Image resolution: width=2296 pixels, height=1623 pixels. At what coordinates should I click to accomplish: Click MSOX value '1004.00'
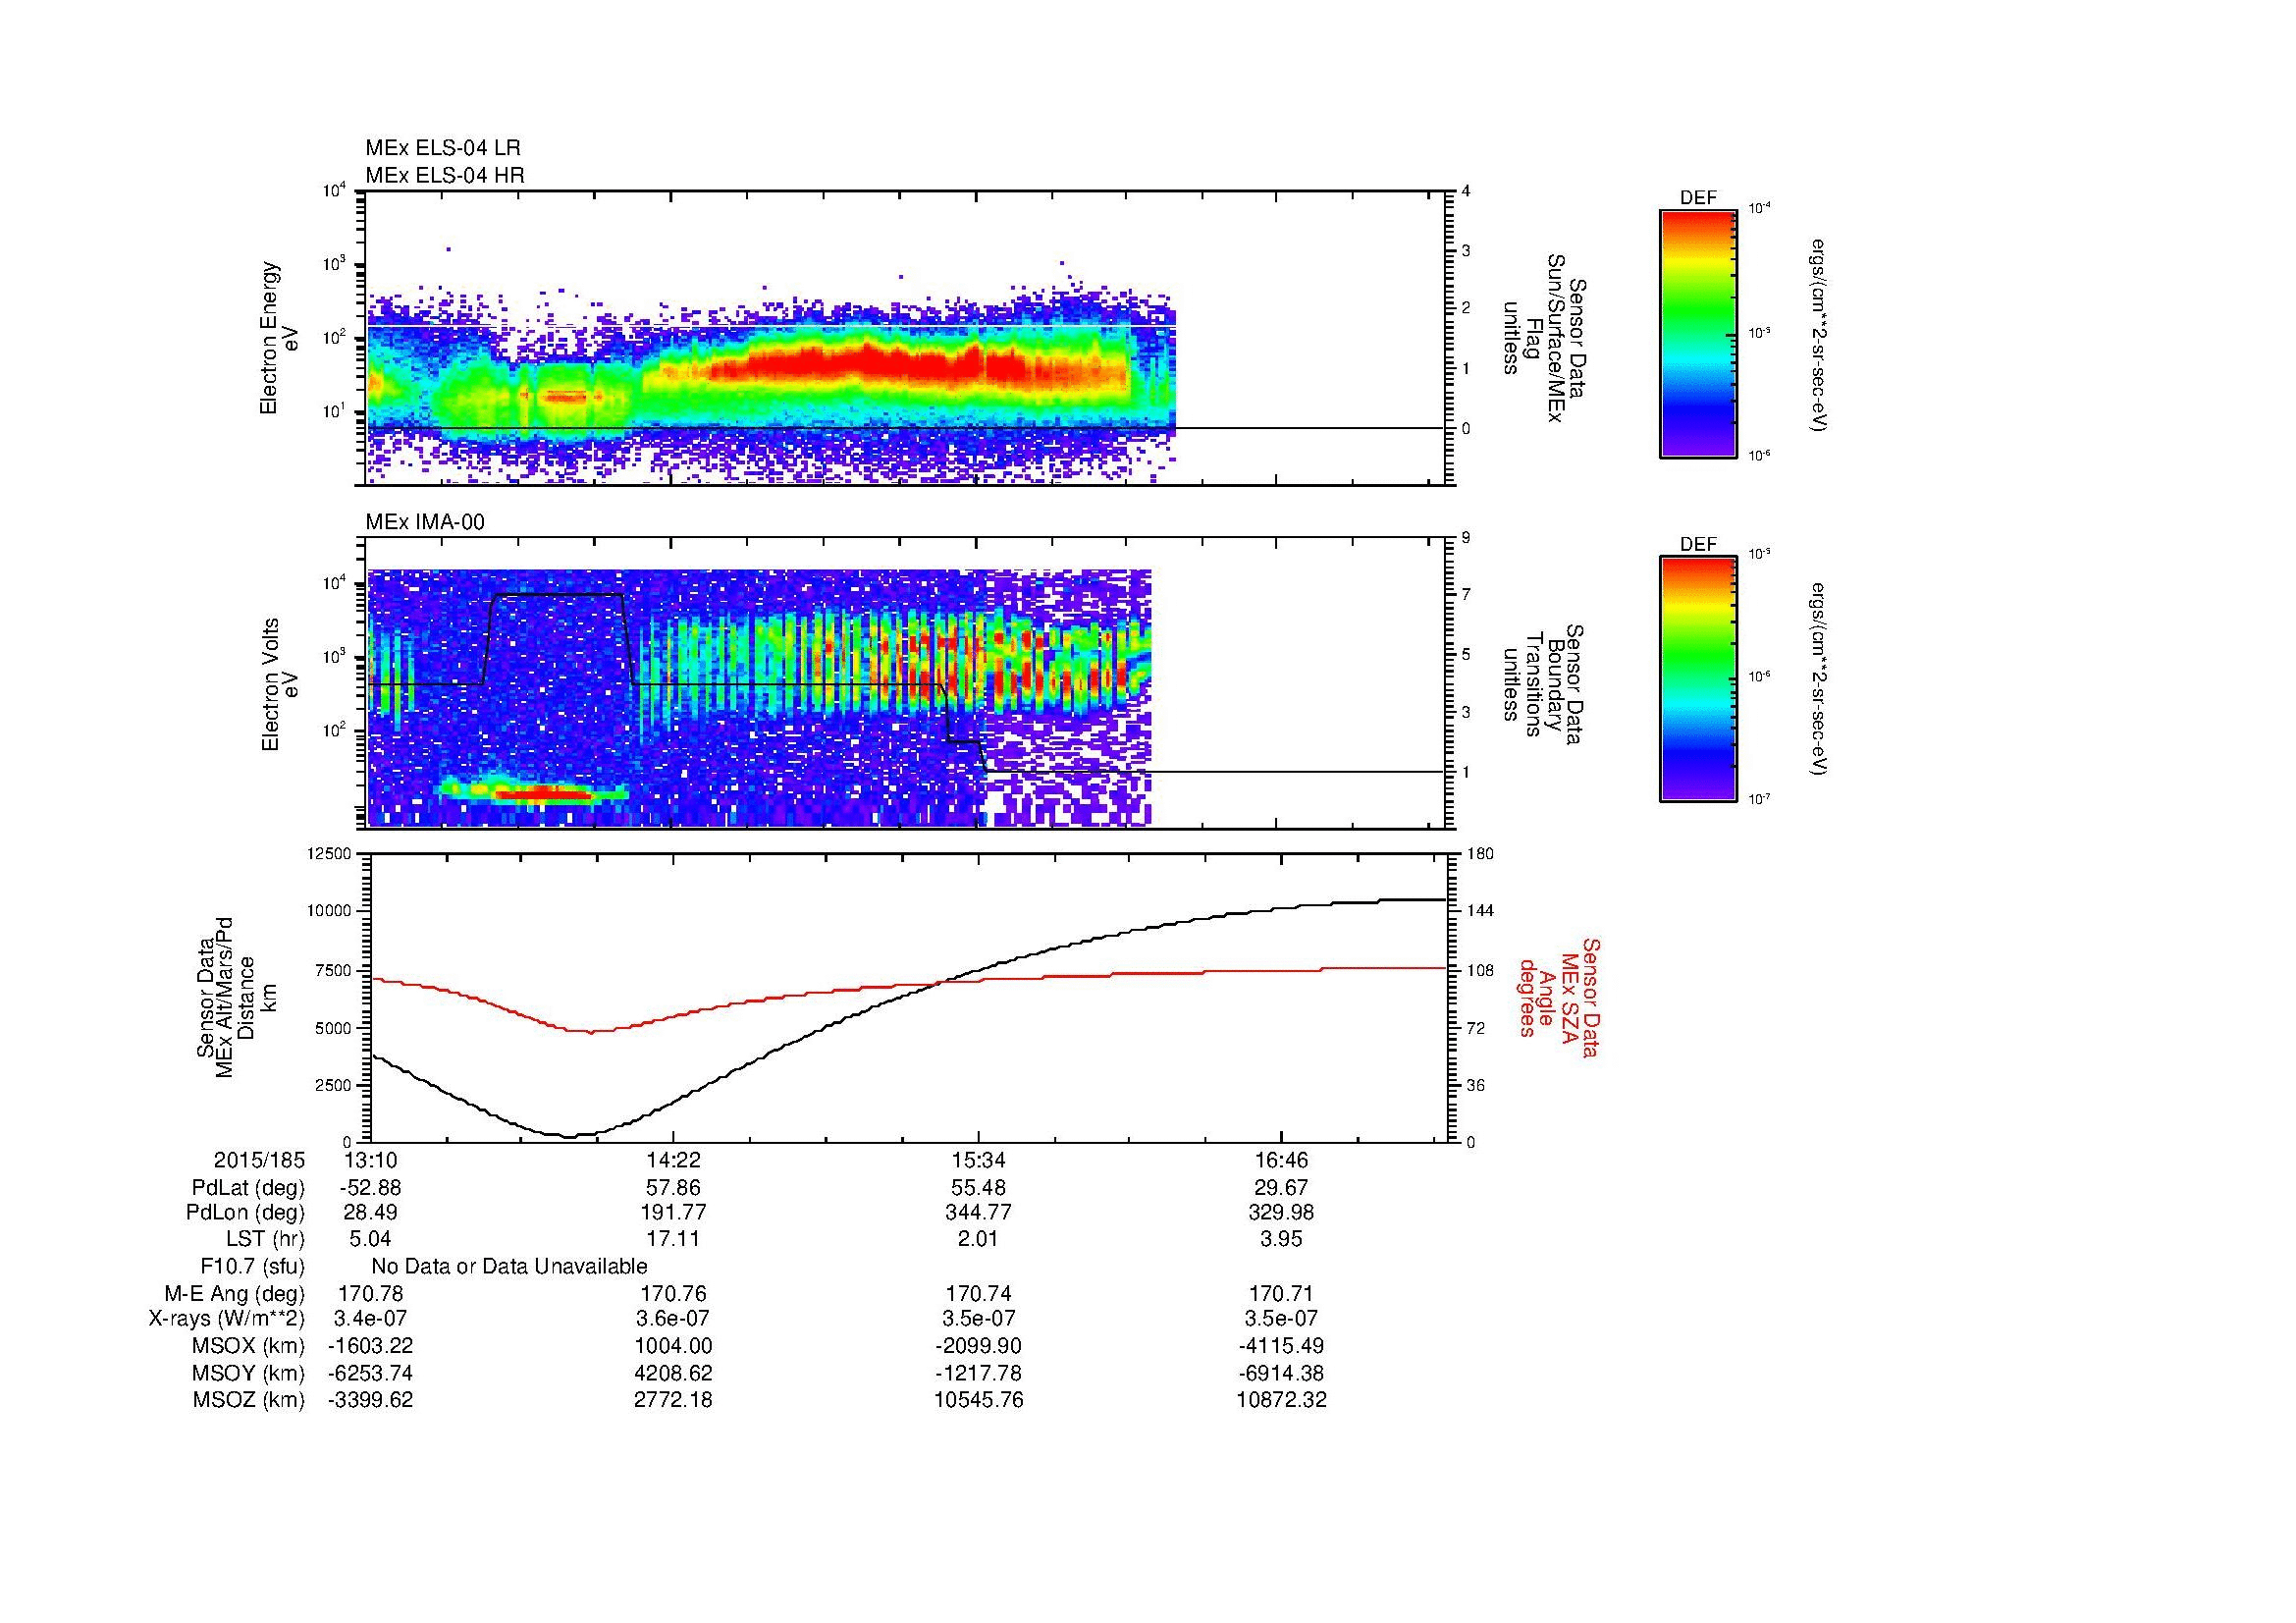point(673,1346)
